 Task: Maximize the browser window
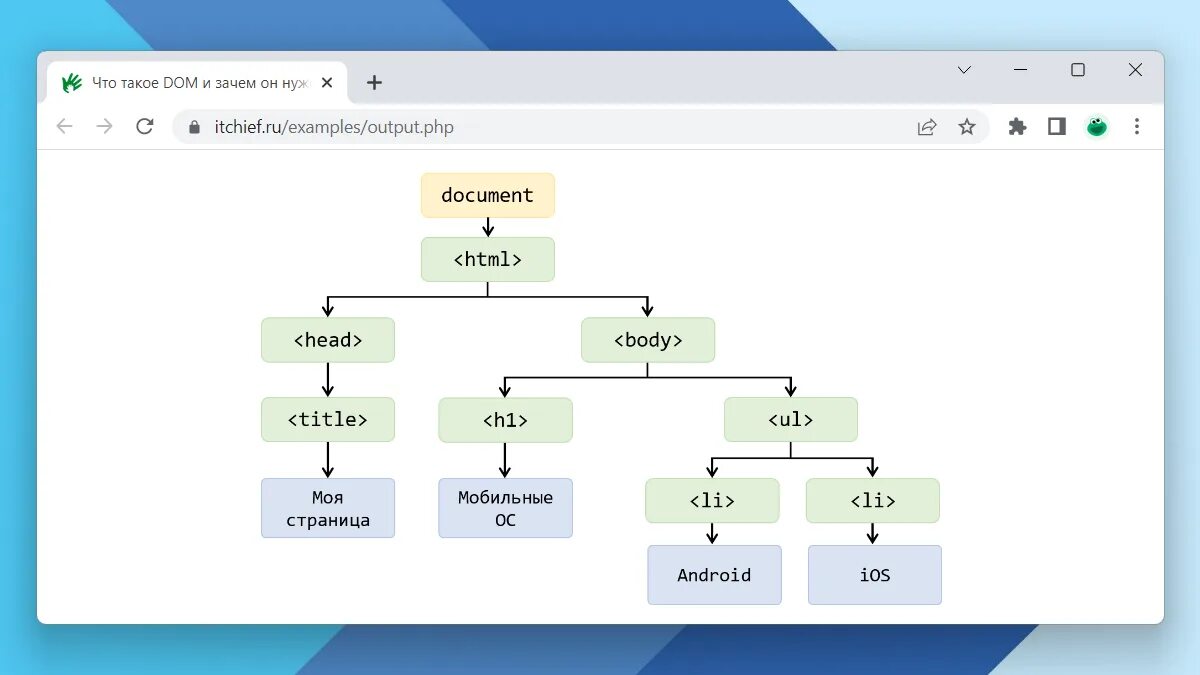(1078, 70)
